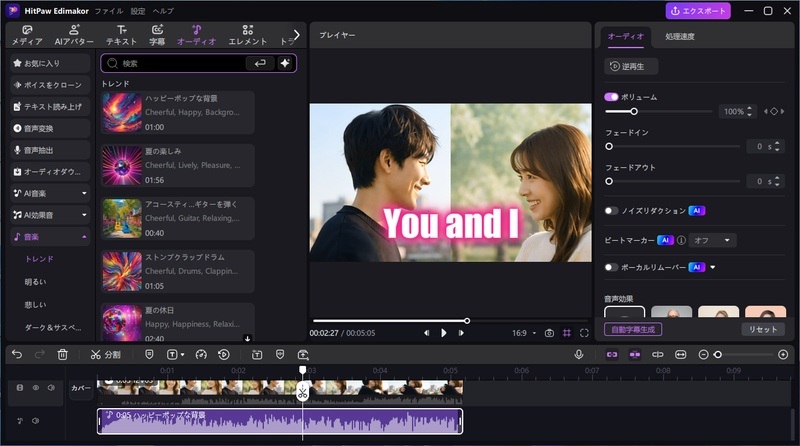
Task: Click the フェードイン slider handle
Action: tap(609, 146)
